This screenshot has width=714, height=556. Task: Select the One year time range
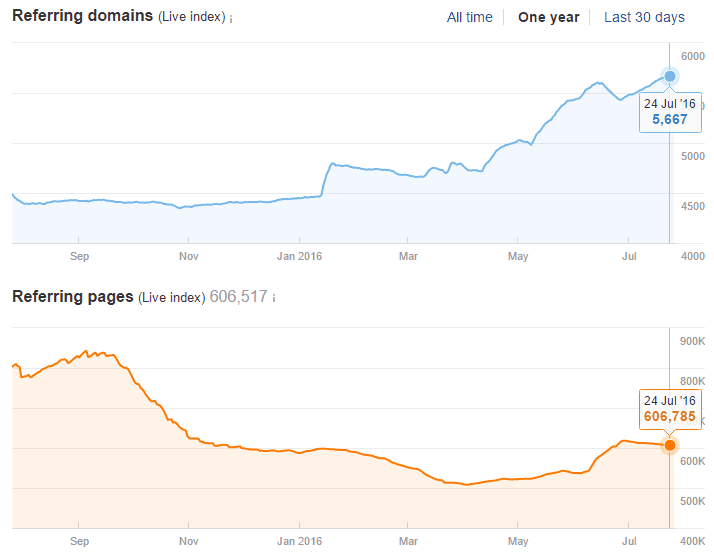[548, 17]
